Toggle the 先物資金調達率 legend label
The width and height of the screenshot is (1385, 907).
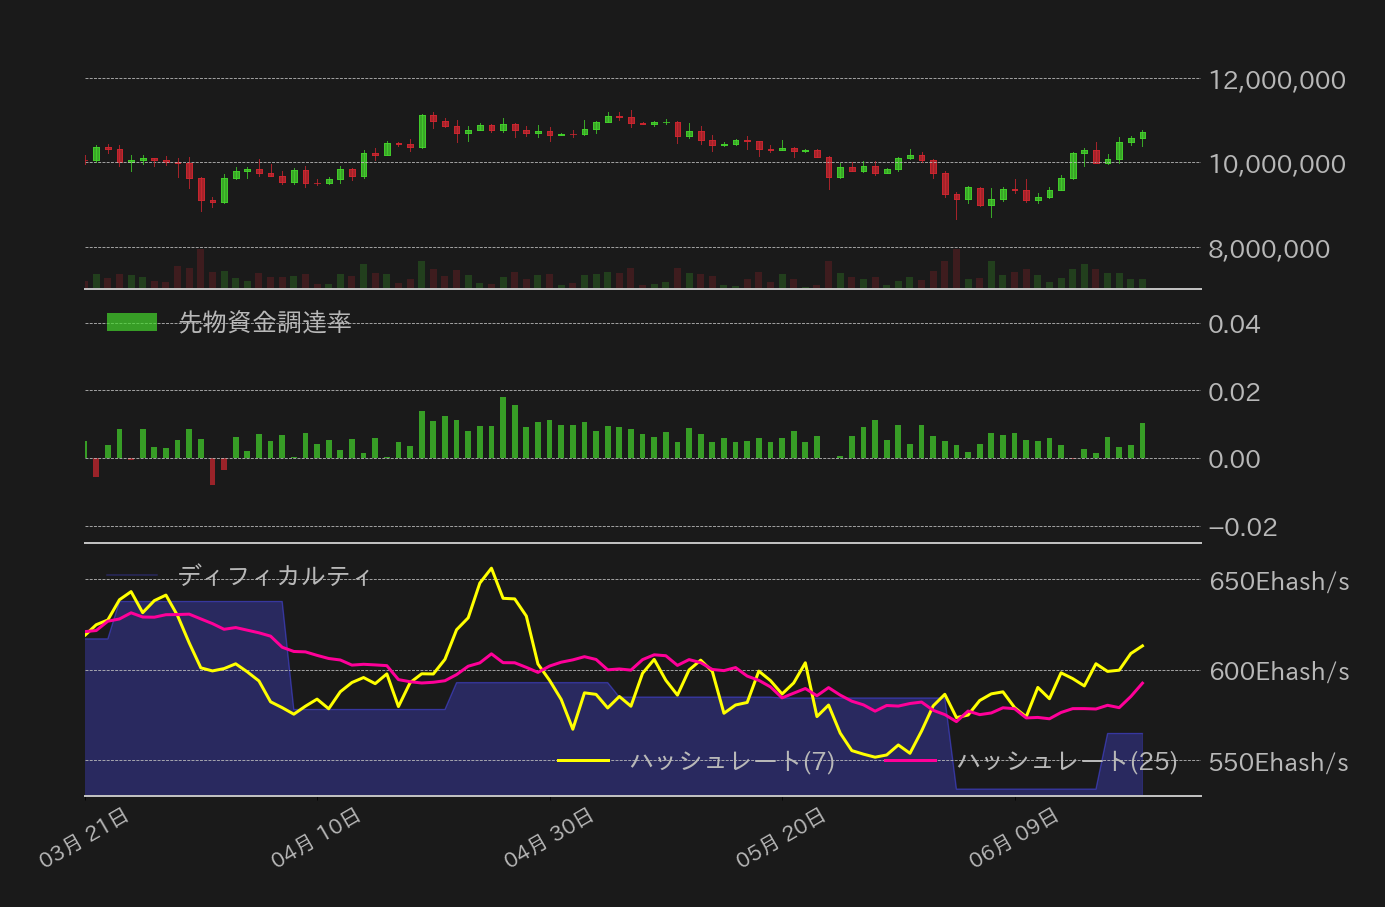coord(264,322)
